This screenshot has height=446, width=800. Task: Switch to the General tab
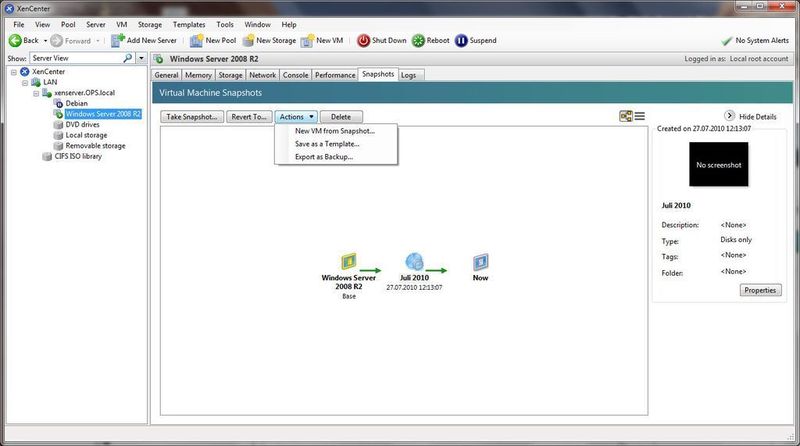coord(166,75)
